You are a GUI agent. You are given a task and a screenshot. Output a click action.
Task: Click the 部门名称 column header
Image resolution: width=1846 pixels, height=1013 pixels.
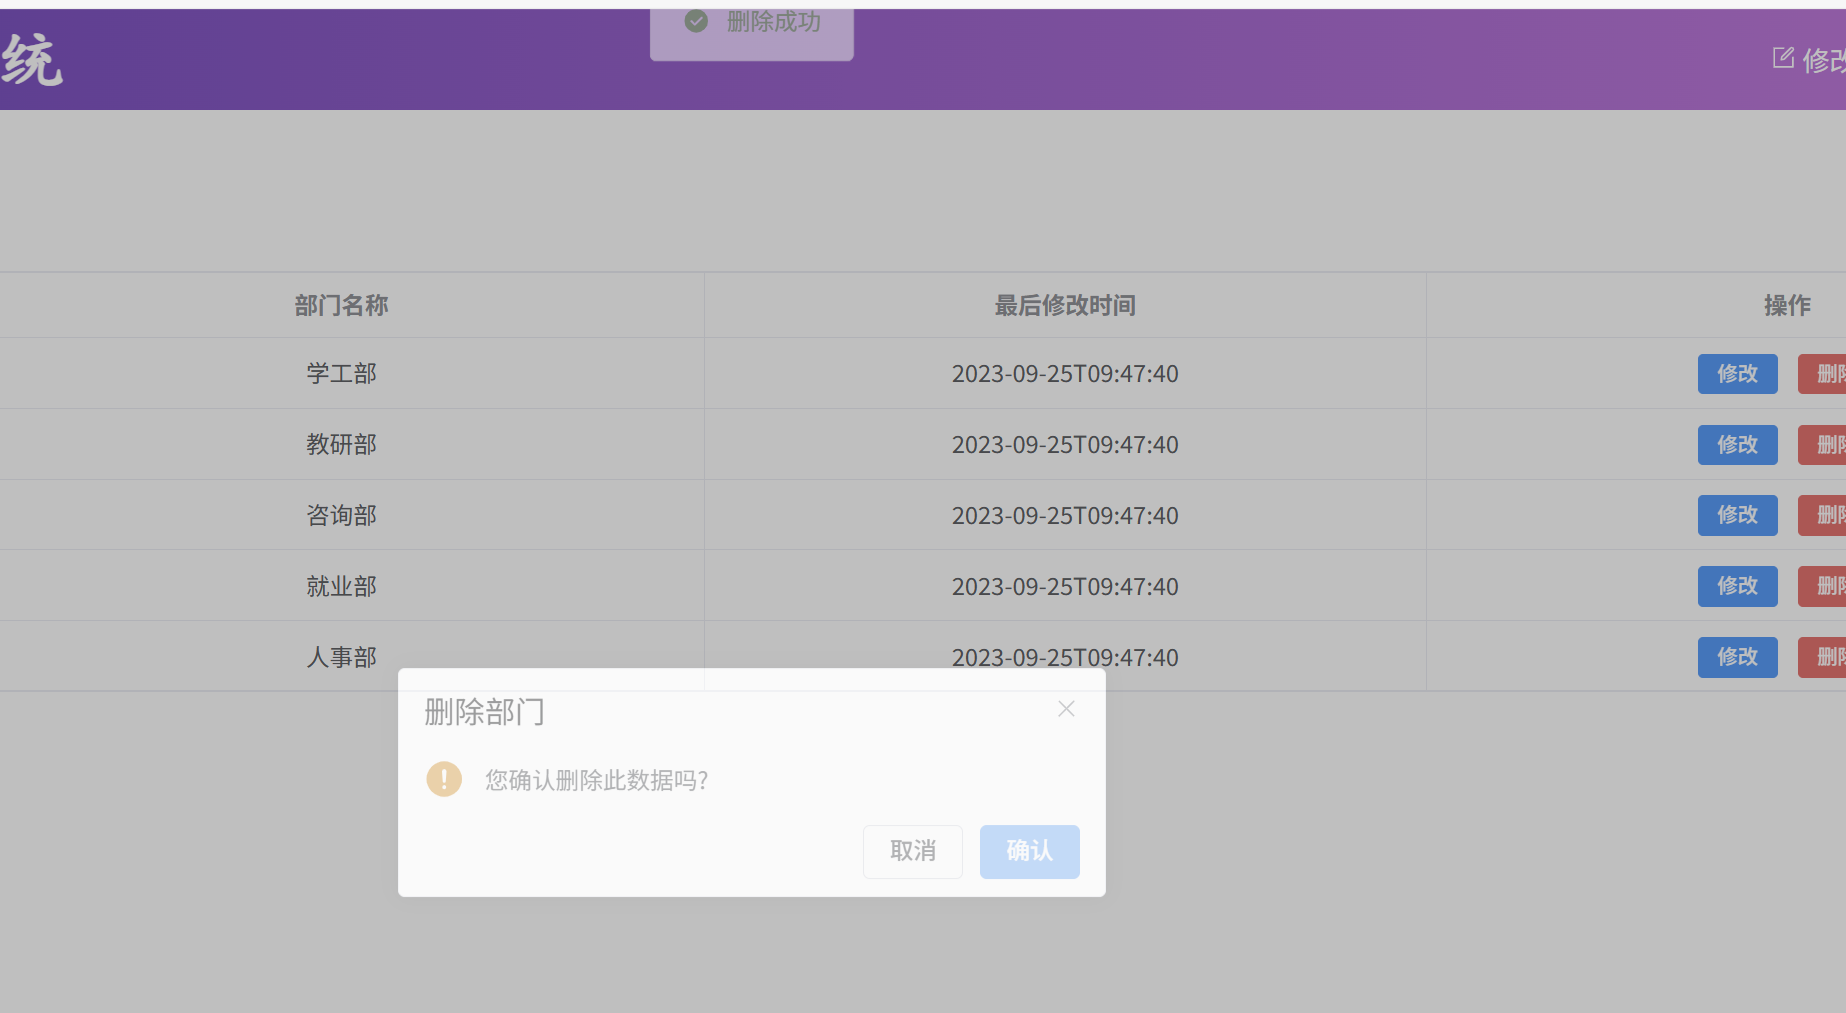(x=341, y=305)
